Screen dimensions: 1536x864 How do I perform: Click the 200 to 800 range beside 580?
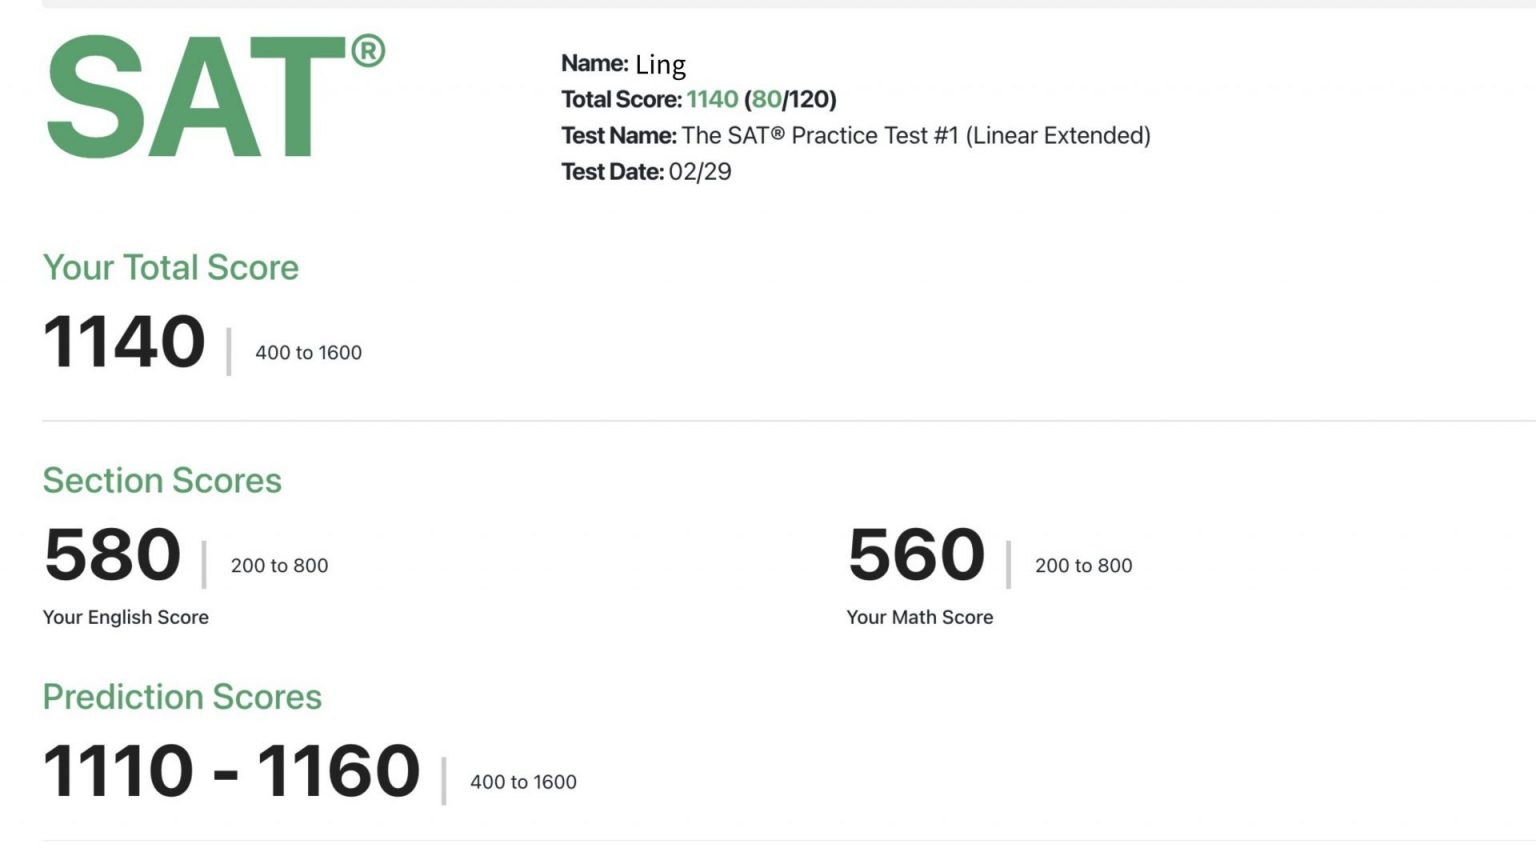coord(279,566)
